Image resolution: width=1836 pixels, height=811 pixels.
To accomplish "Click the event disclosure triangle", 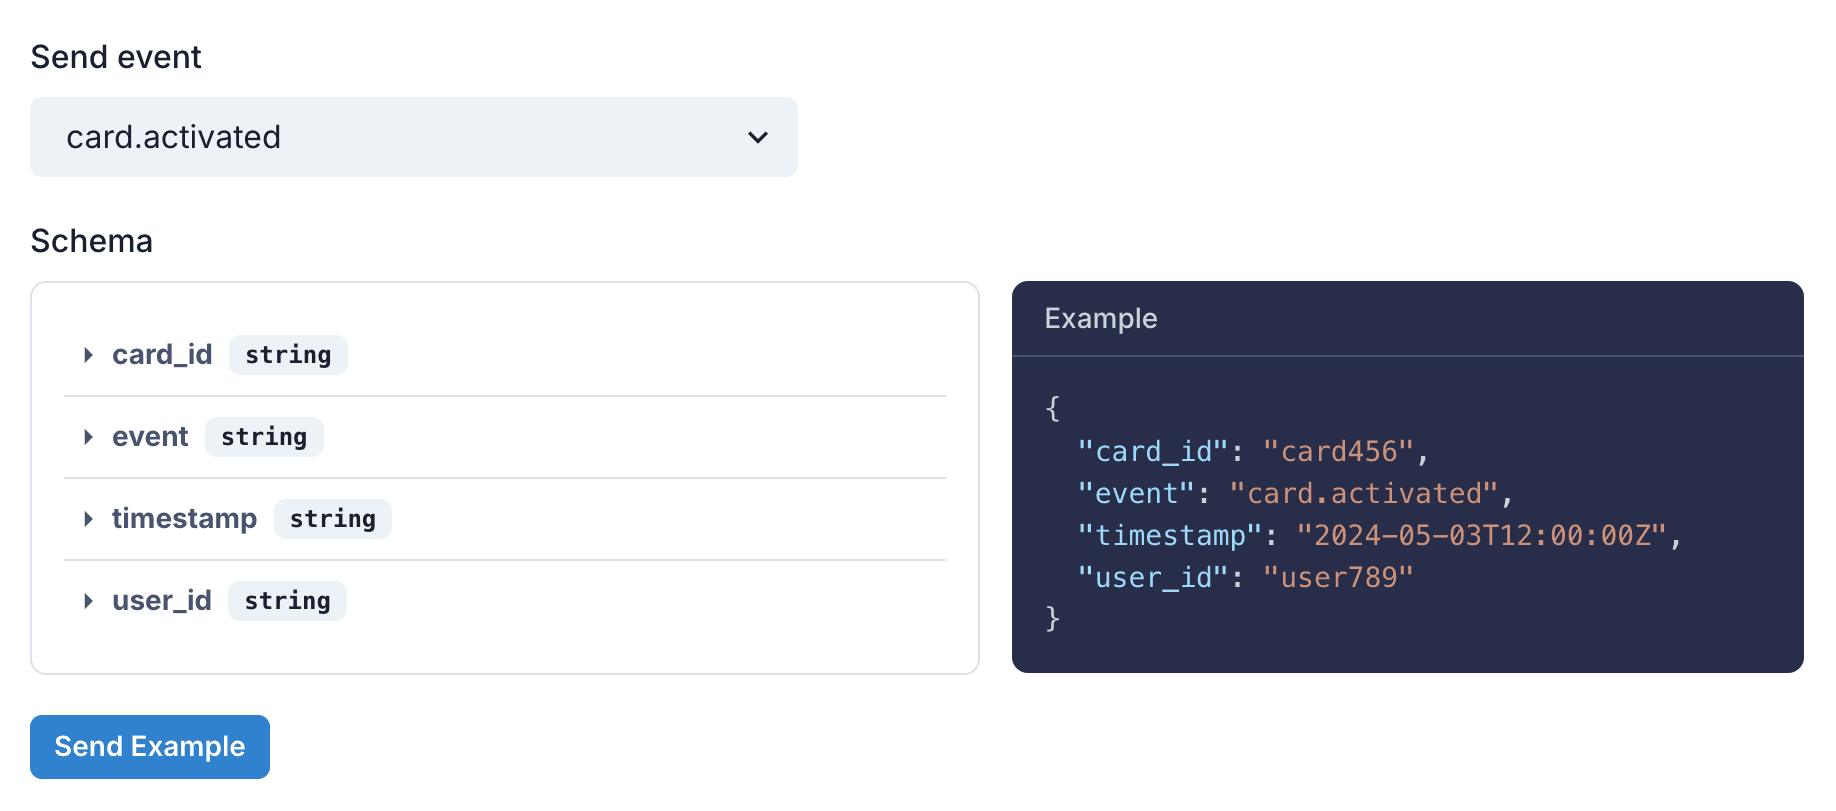I will (x=88, y=436).
